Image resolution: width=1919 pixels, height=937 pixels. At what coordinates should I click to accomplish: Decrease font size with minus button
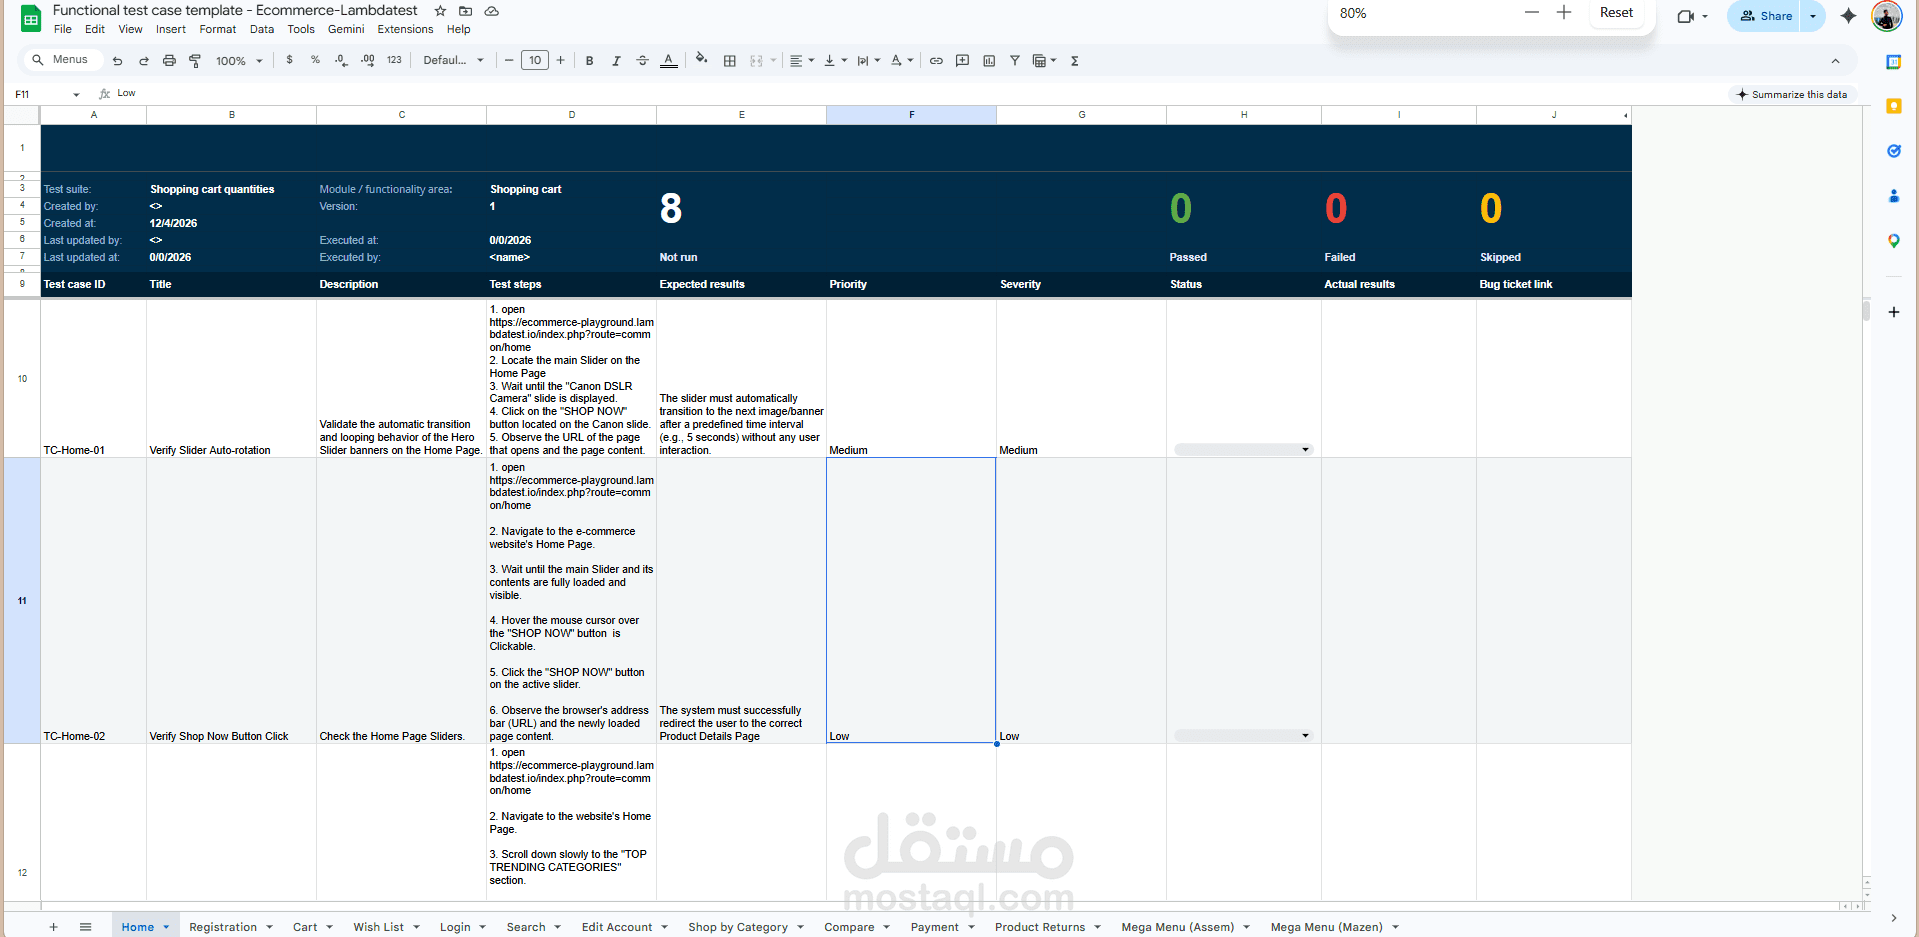click(509, 61)
